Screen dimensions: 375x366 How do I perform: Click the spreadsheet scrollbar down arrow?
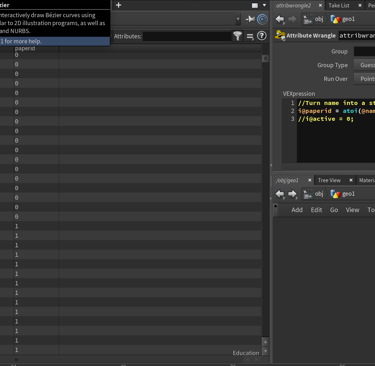(x=265, y=351)
